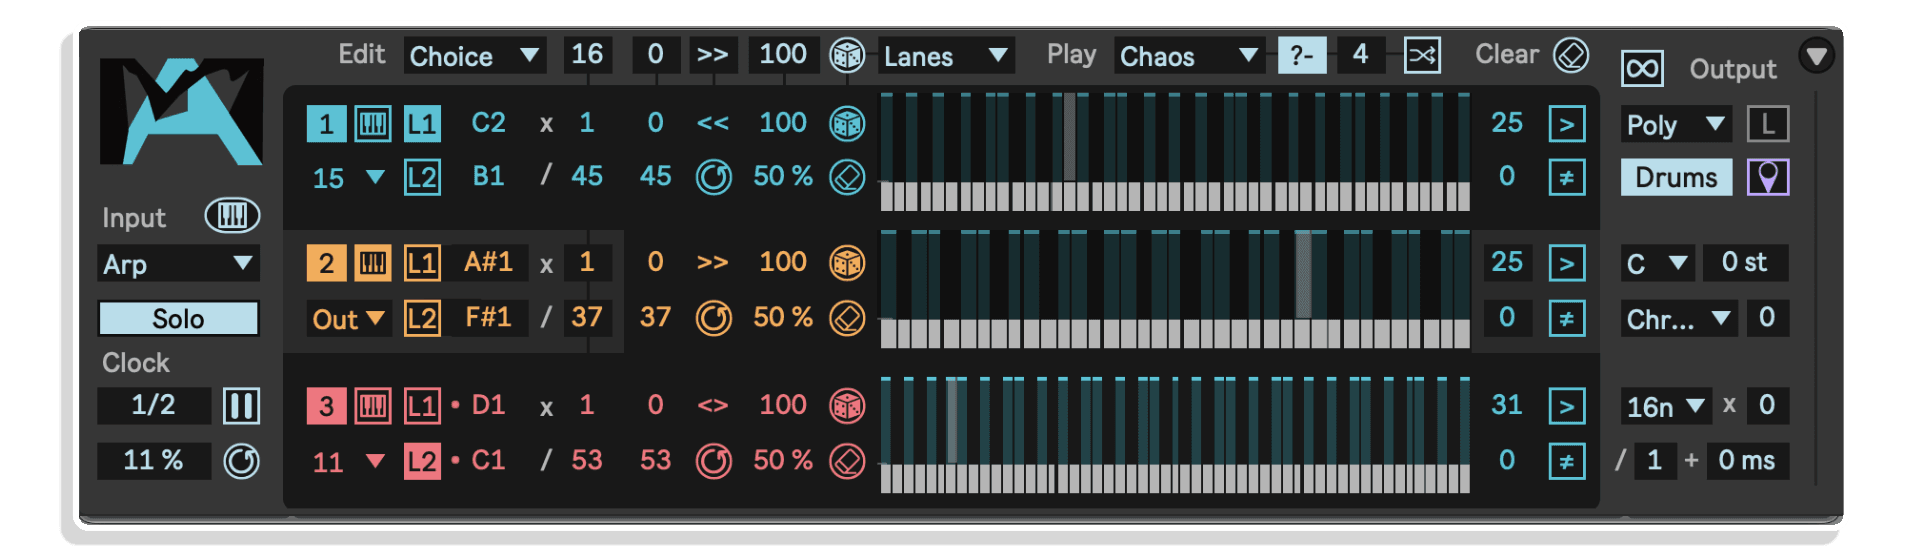Screen dimensions: 1920x551
Task: Click lane 1 step sequencer grid
Action: (x=1175, y=151)
